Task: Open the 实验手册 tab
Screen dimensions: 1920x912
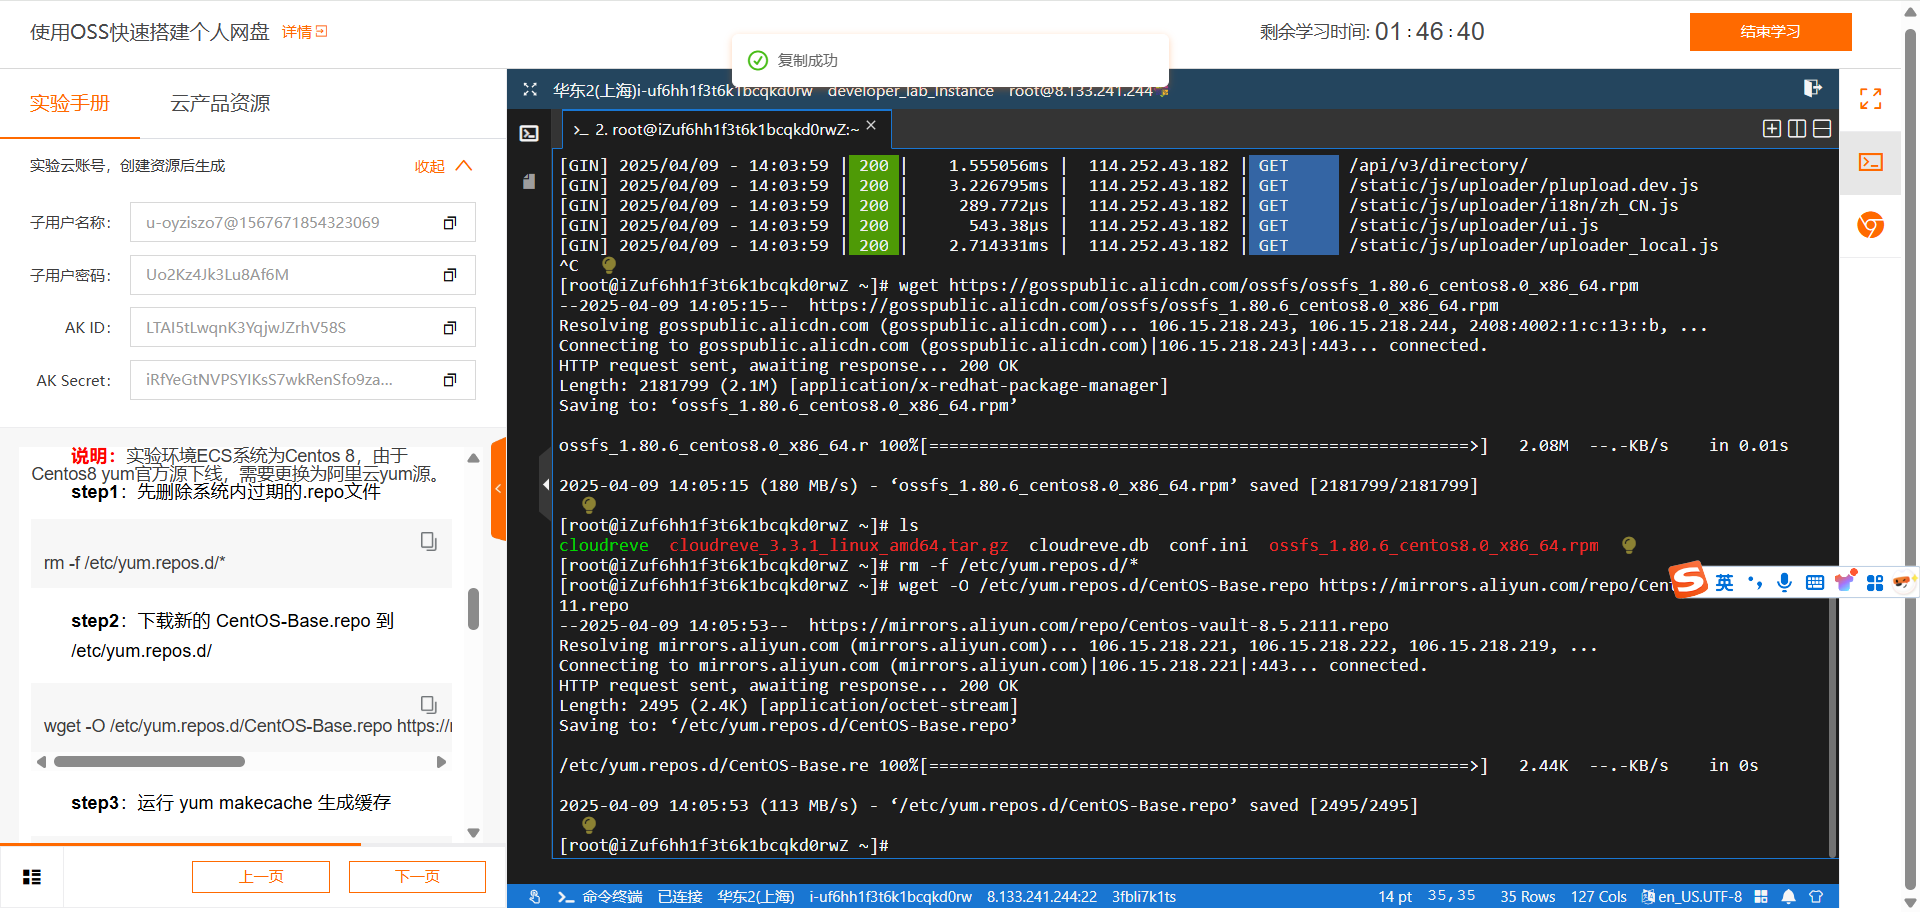Action: [70, 103]
